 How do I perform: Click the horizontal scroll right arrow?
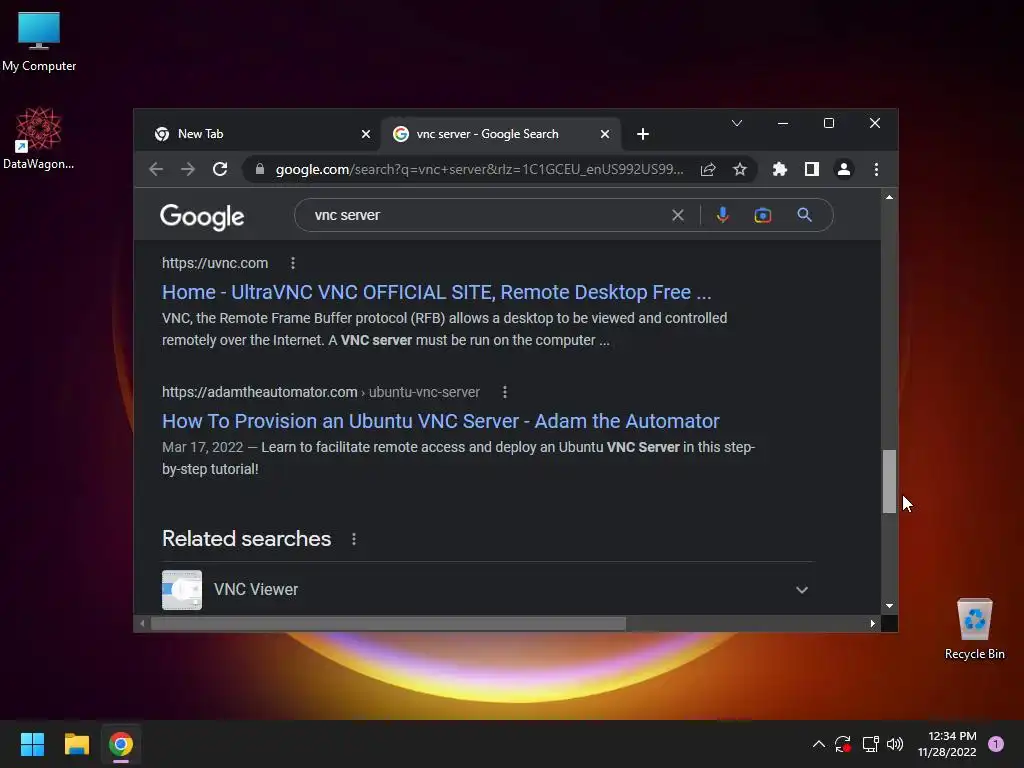(872, 624)
